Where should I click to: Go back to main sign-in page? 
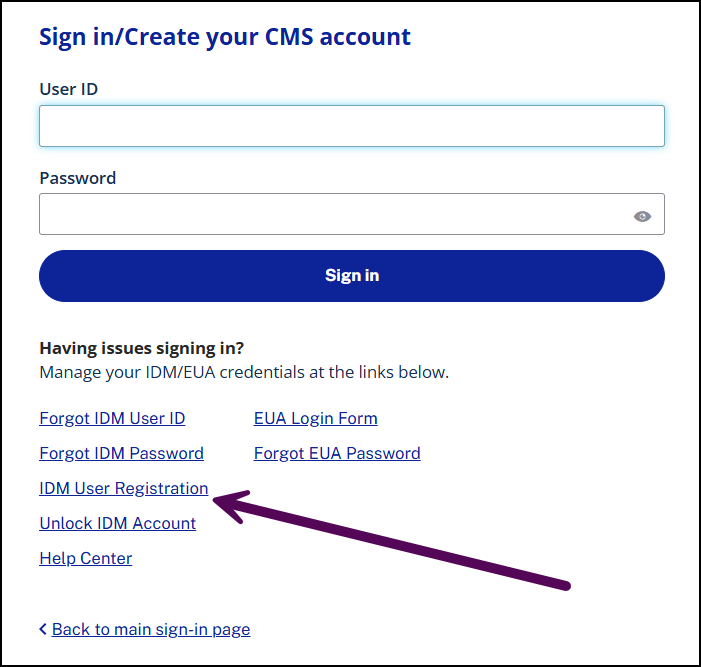click(x=151, y=629)
